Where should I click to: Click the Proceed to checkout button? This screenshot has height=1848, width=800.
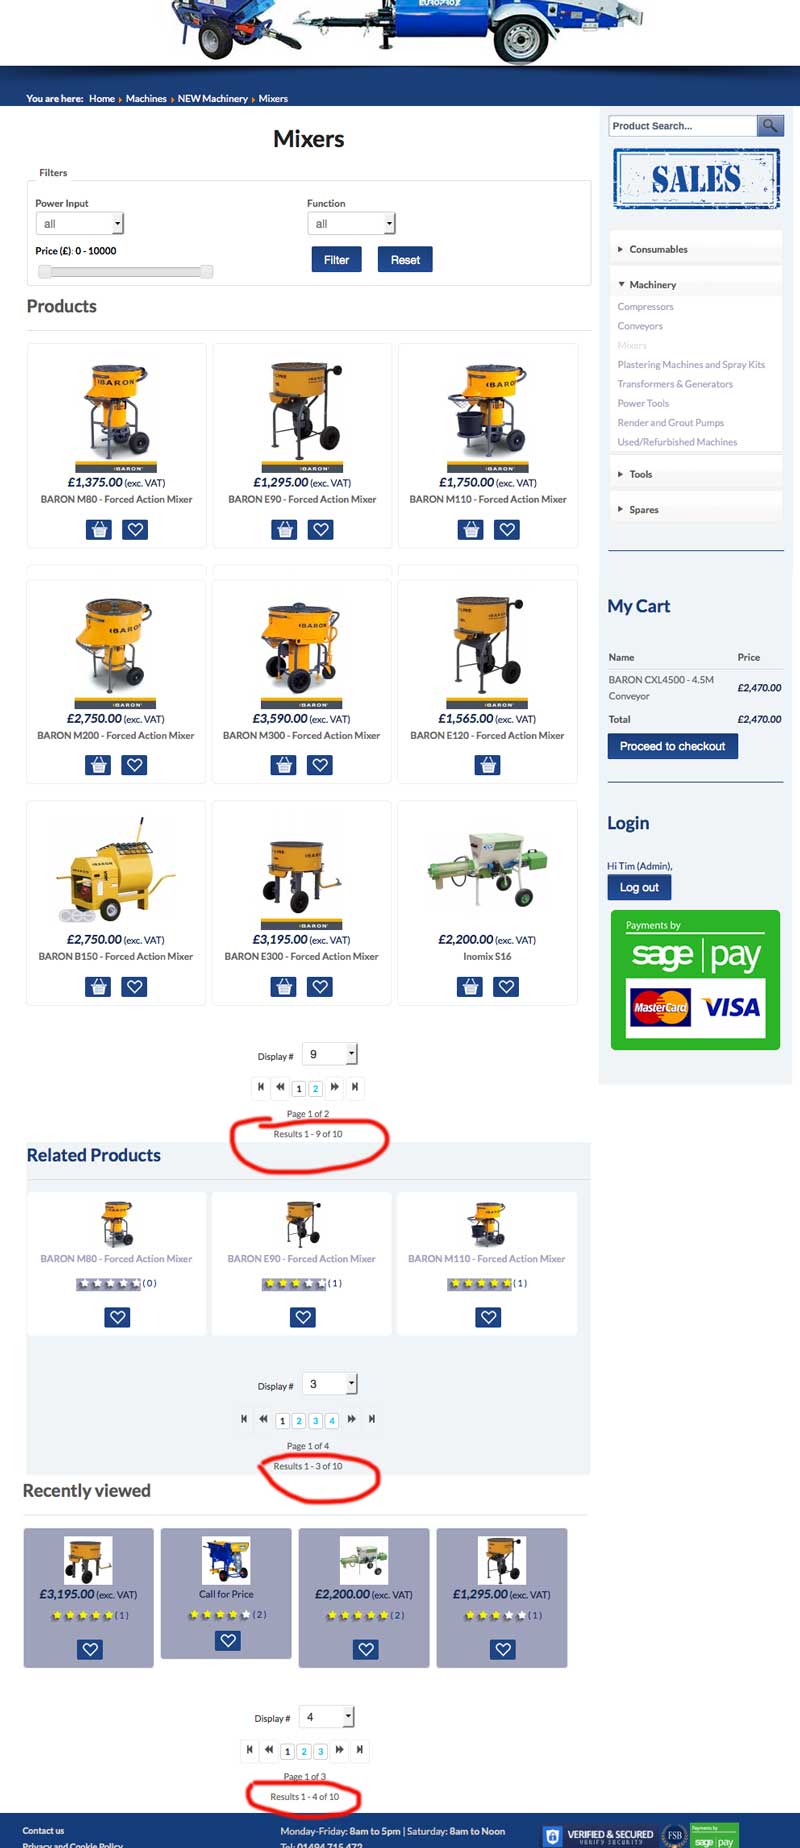tap(673, 746)
